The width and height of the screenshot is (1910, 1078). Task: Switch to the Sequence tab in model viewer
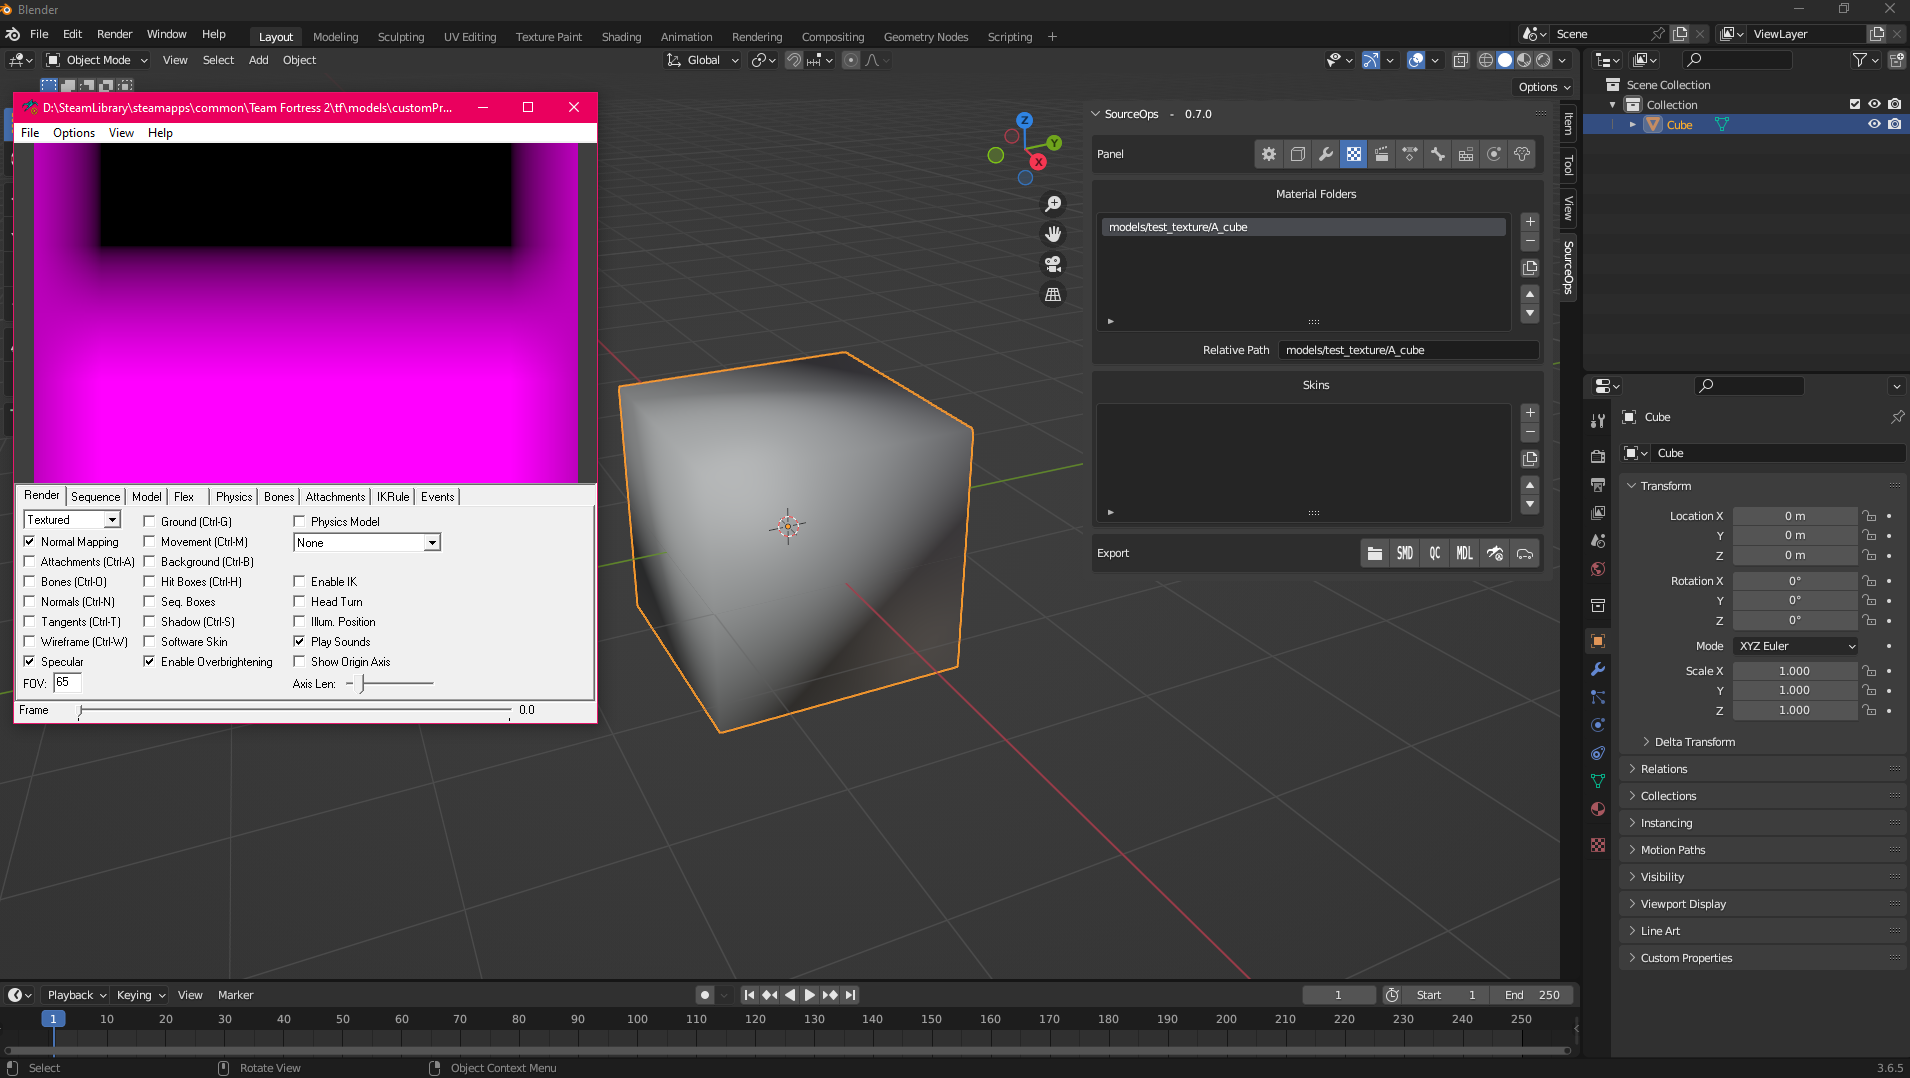95,497
